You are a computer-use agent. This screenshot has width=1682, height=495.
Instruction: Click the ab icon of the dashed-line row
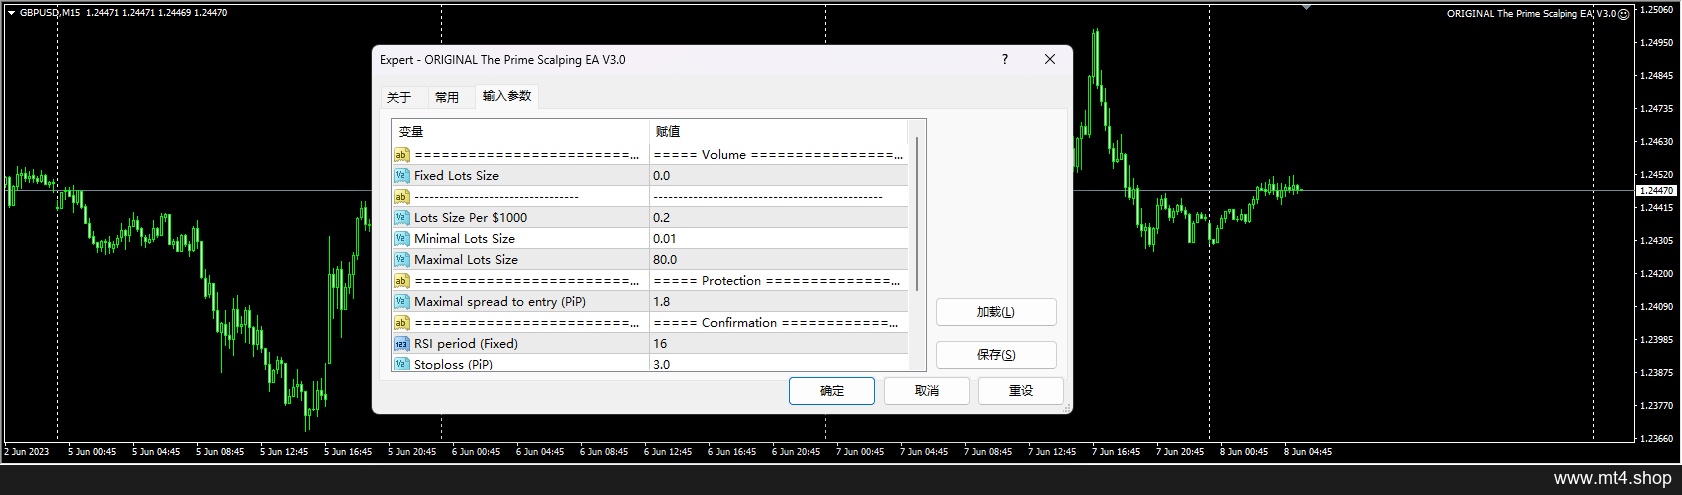(x=401, y=197)
